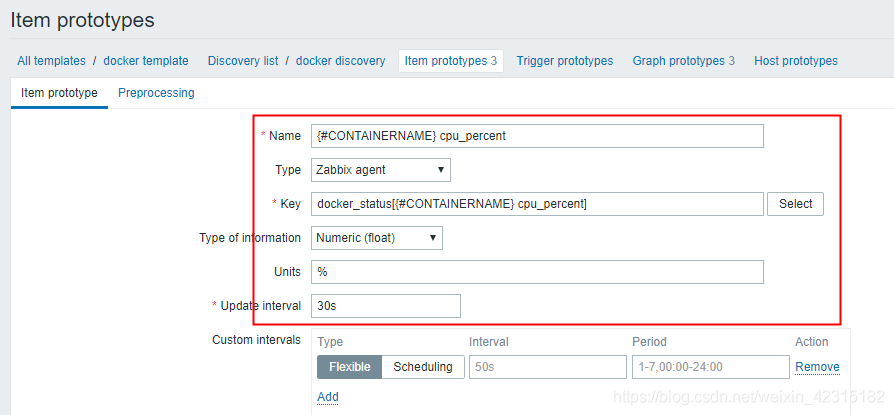Remove the custom interval row
This screenshot has height=415, width=894.
[x=818, y=367]
